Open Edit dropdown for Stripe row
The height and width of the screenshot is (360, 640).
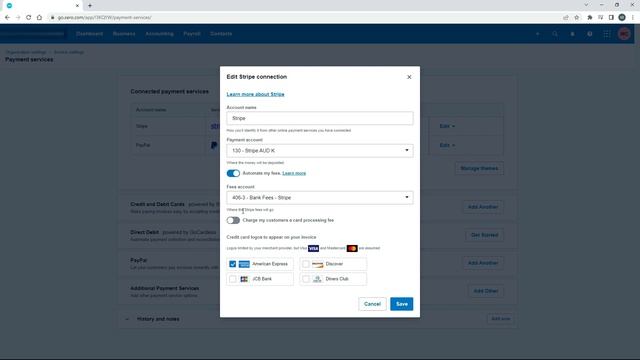[447, 127]
